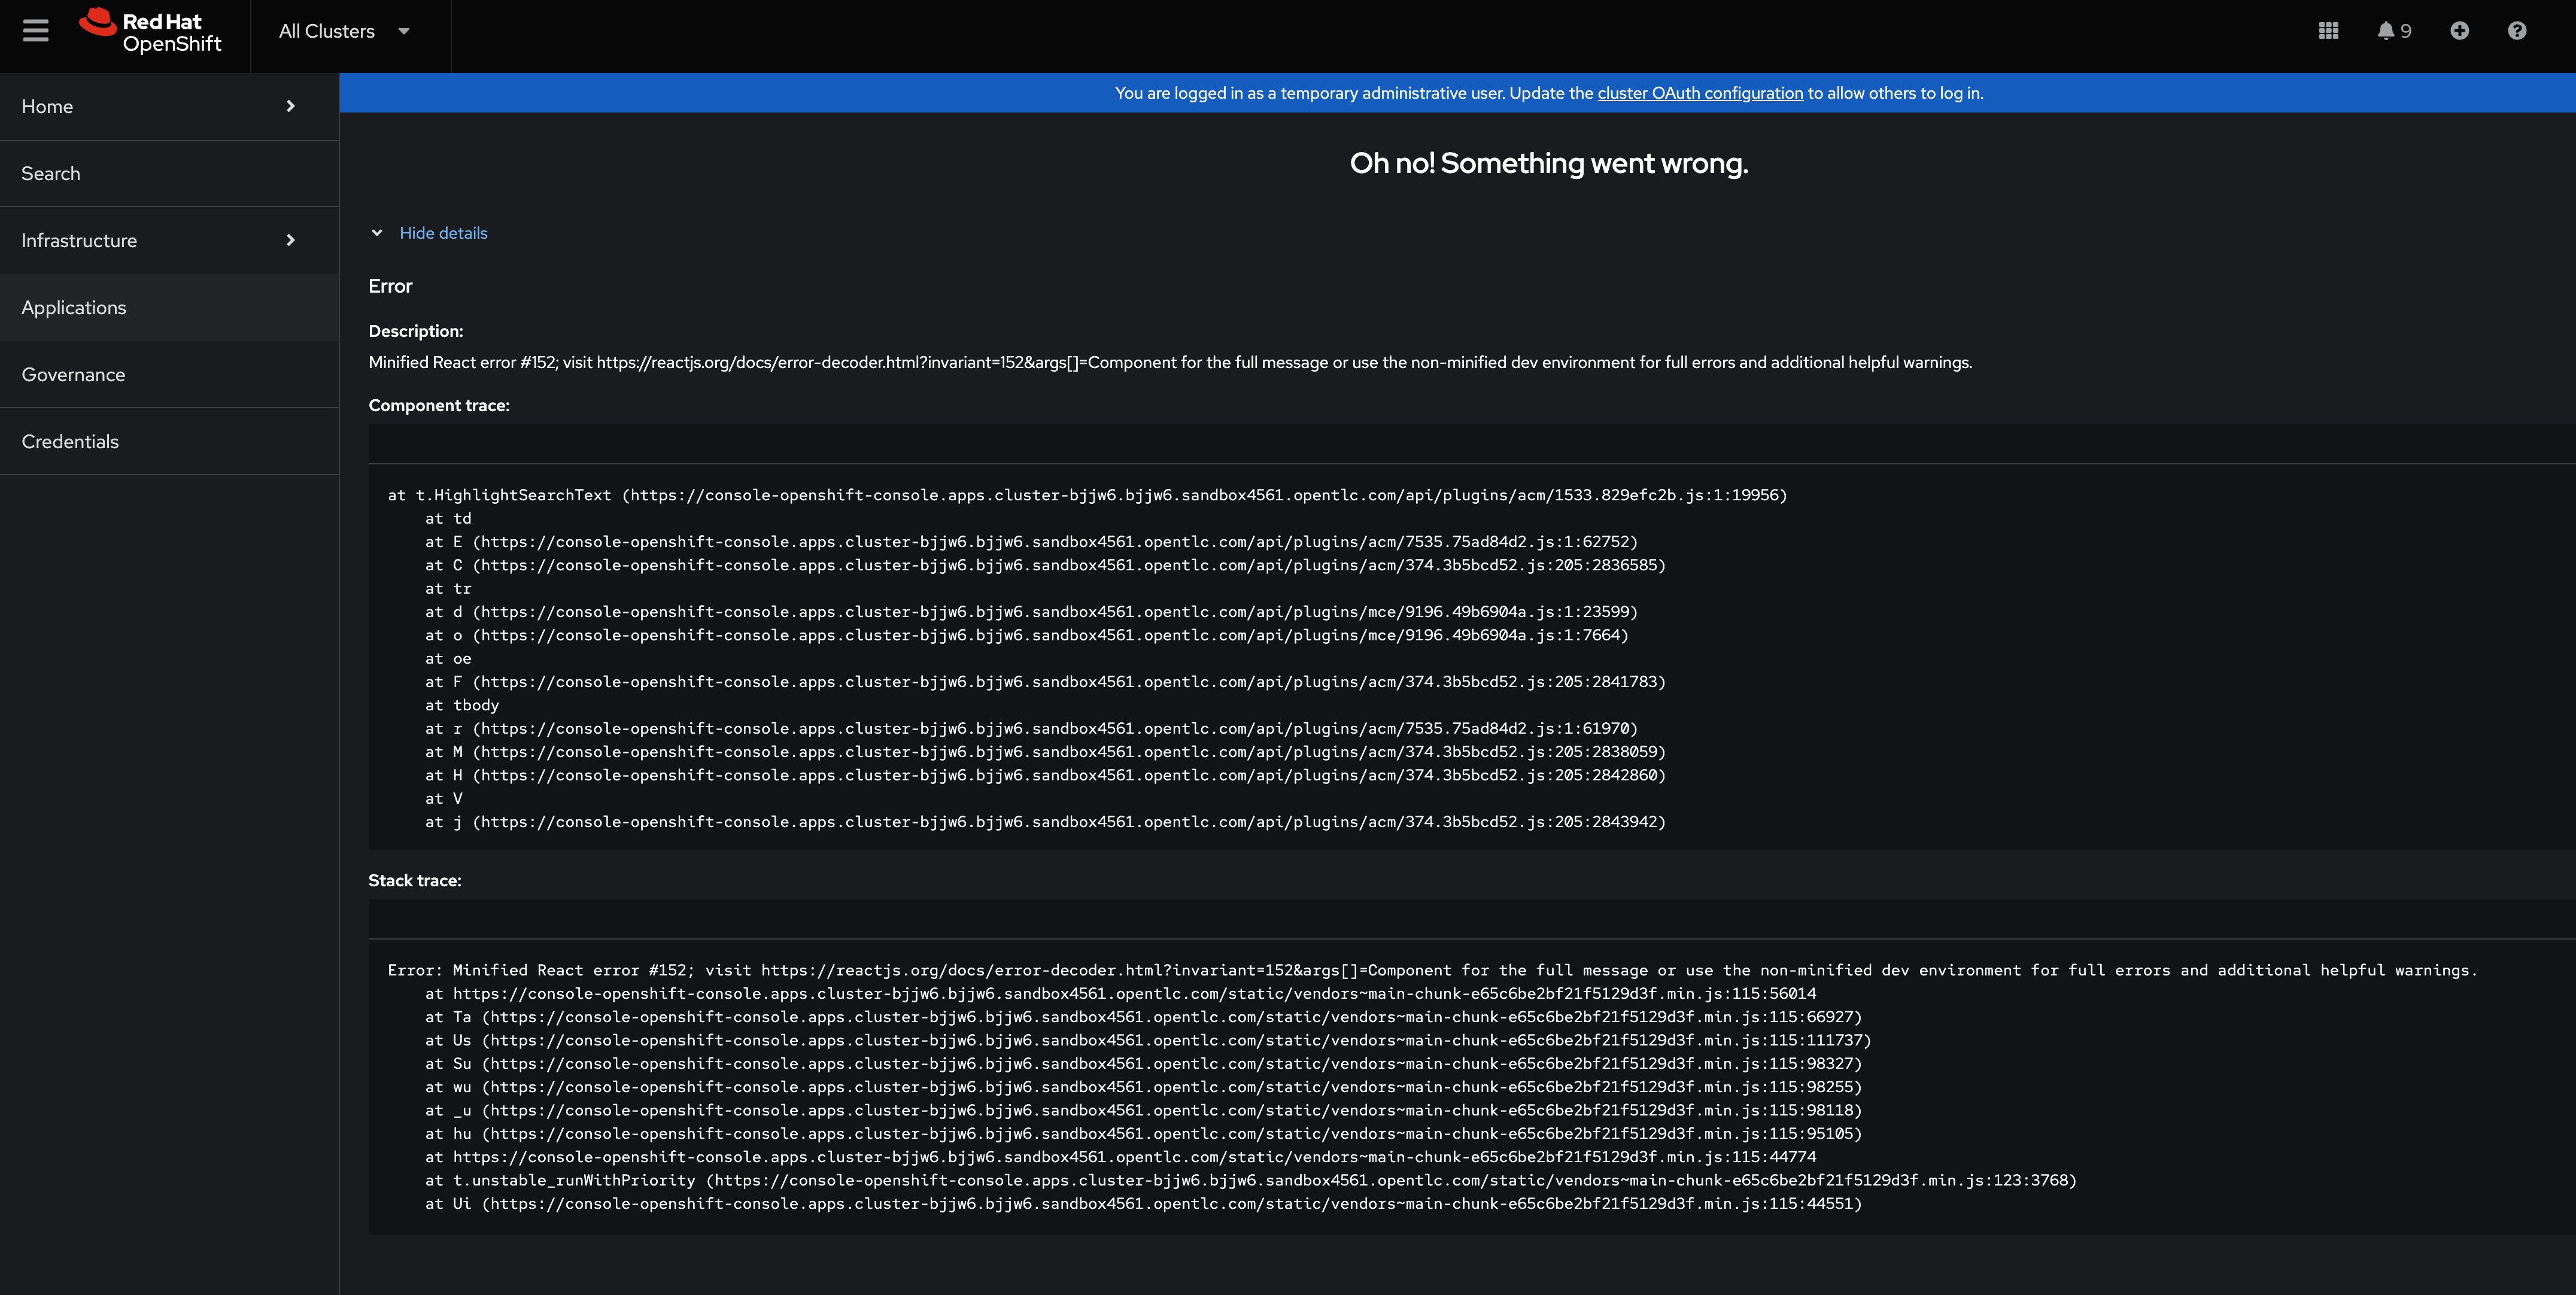This screenshot has height=1295, width=2576.
Task: Select Governance in the sidebar
Action: pyautogui.click(x=73, y=374)
